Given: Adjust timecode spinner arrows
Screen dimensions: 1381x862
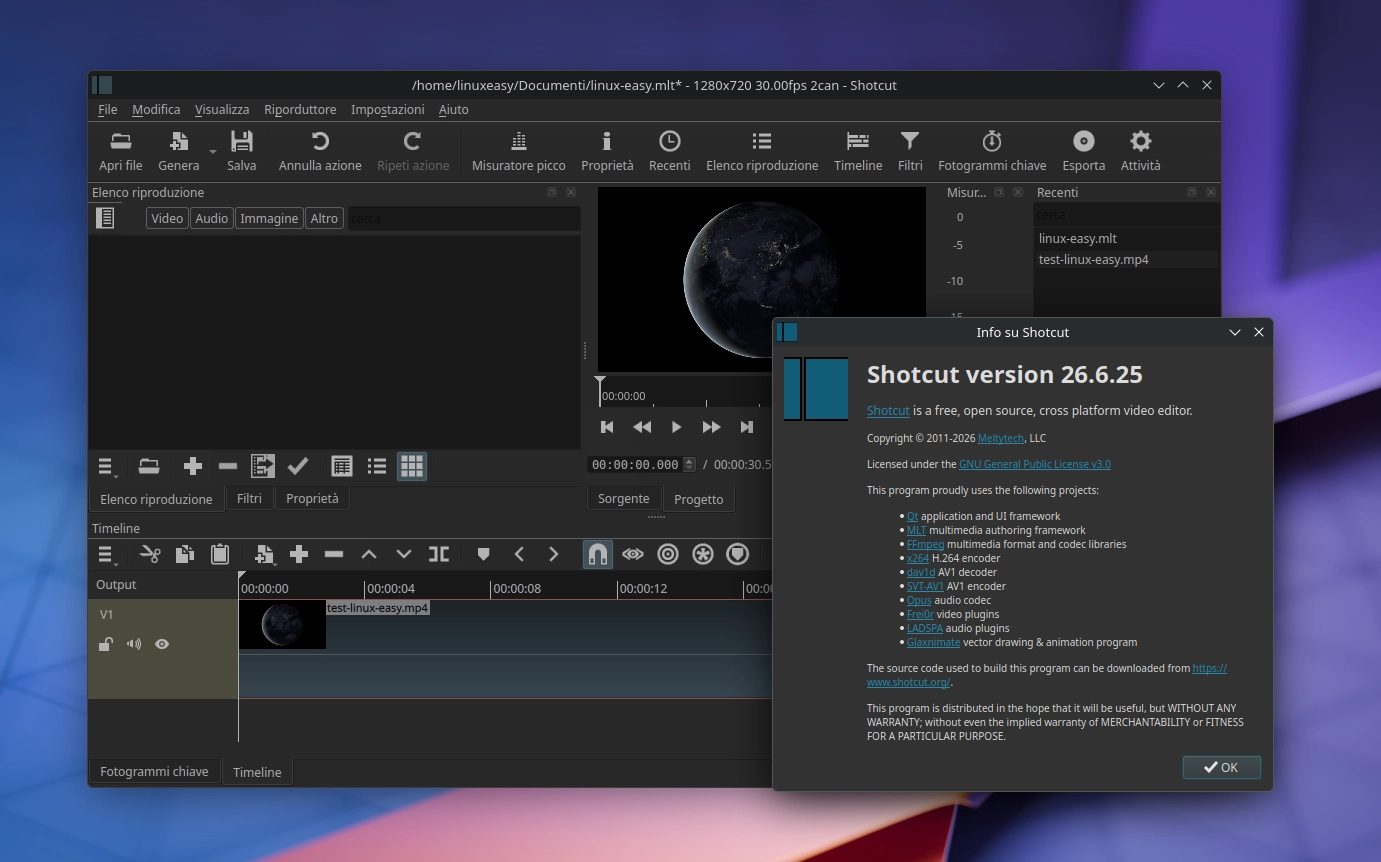Looking at the screenshot, I should (689, 465).
